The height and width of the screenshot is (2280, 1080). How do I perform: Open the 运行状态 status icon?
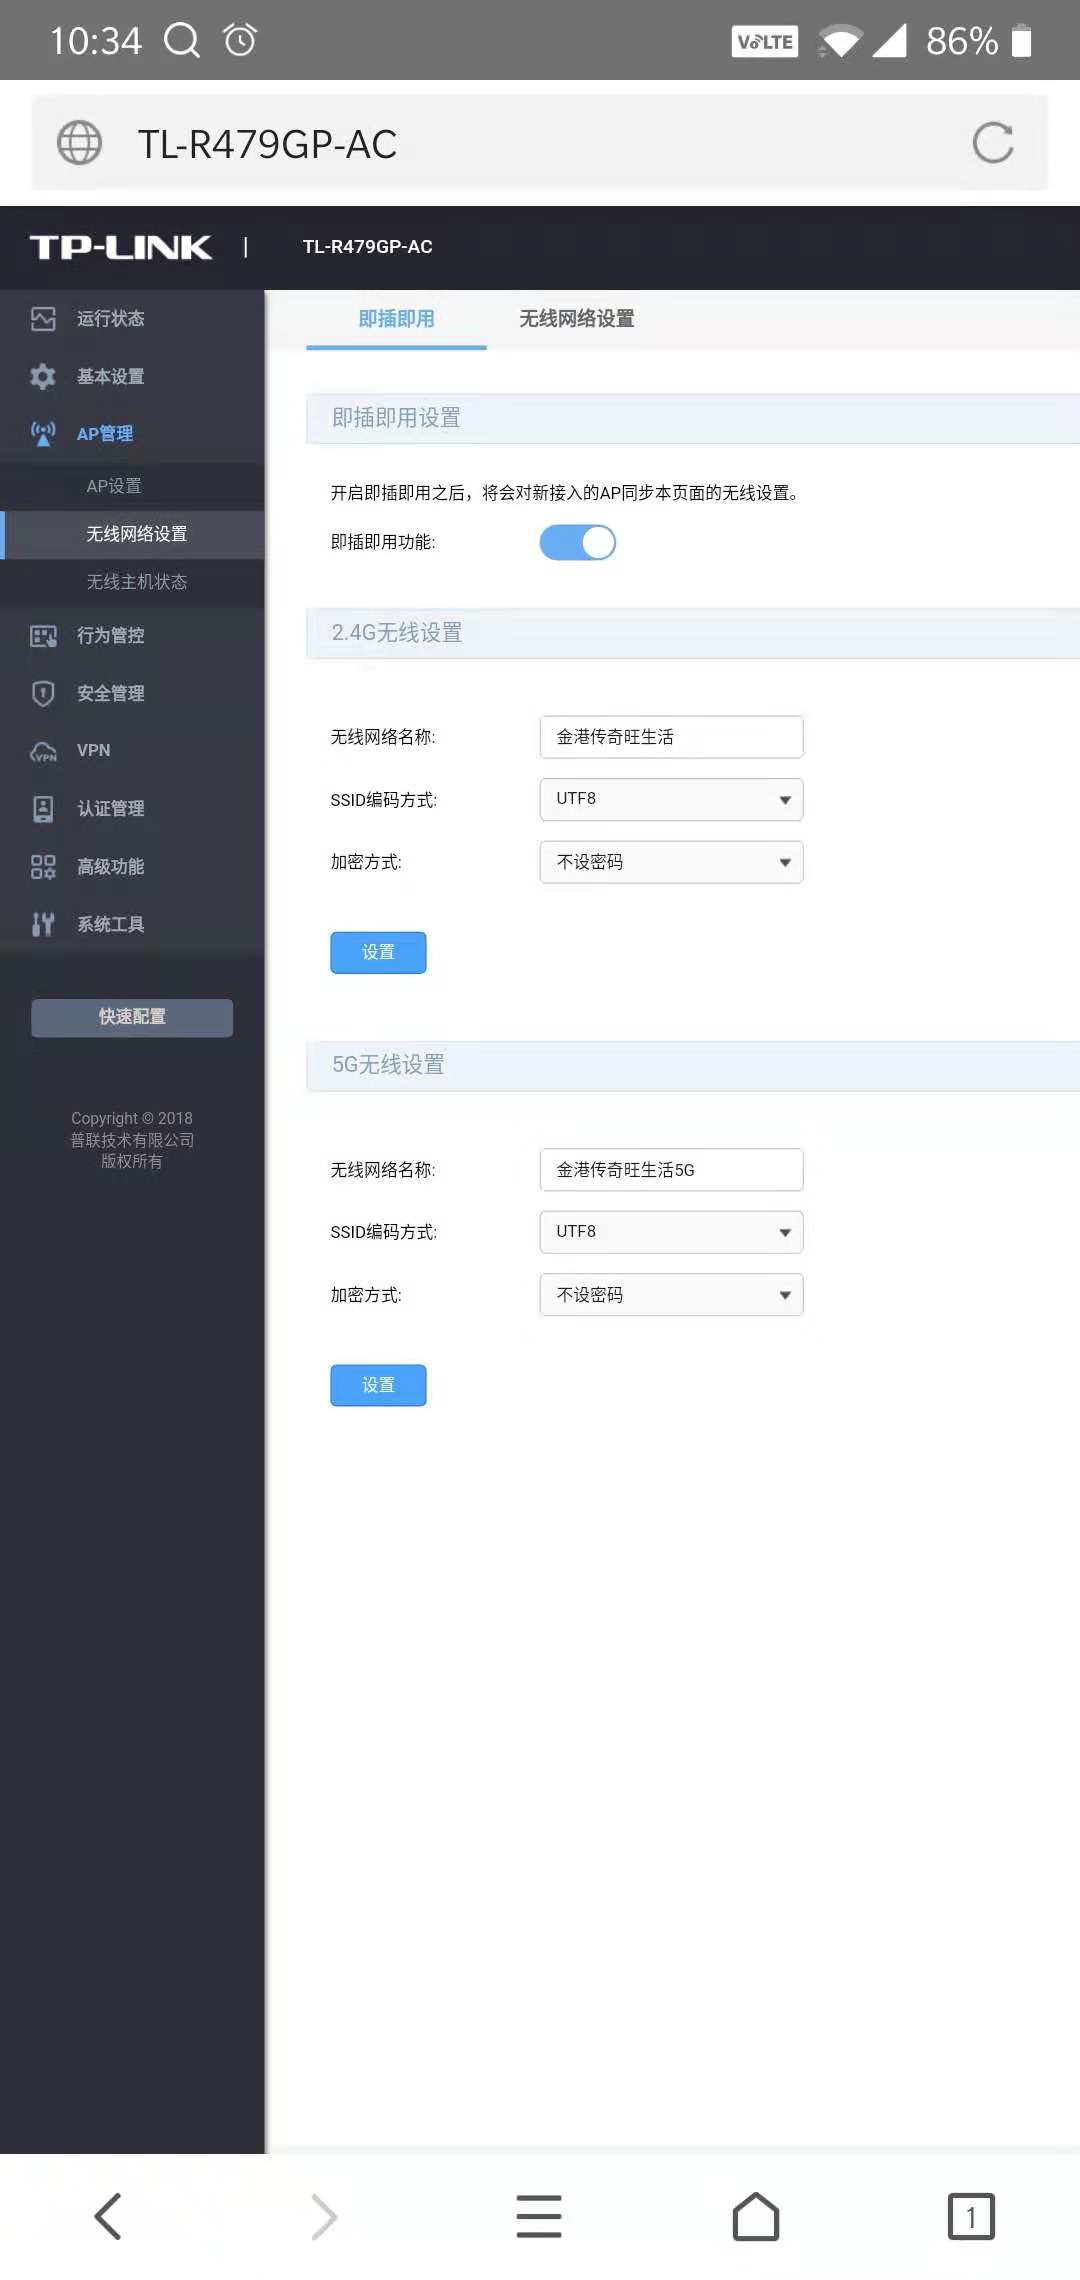[43, 319]
